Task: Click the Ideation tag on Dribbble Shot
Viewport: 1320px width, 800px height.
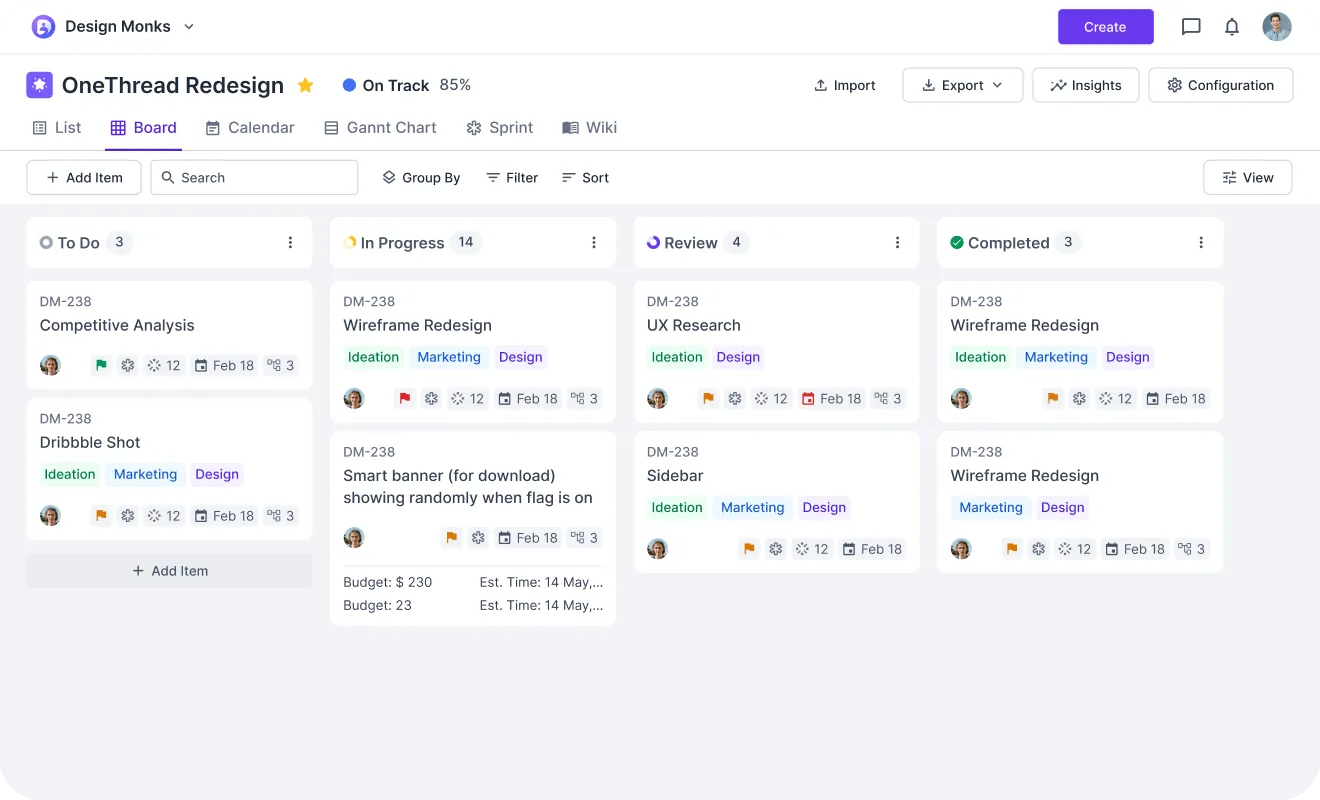Action: (70, 474)
